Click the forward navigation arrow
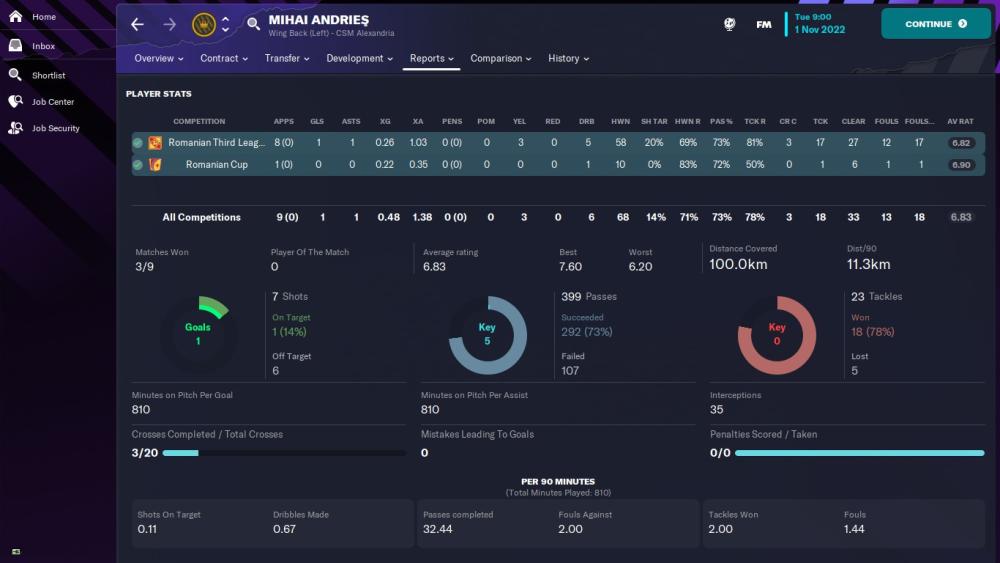 pos(169,24)
